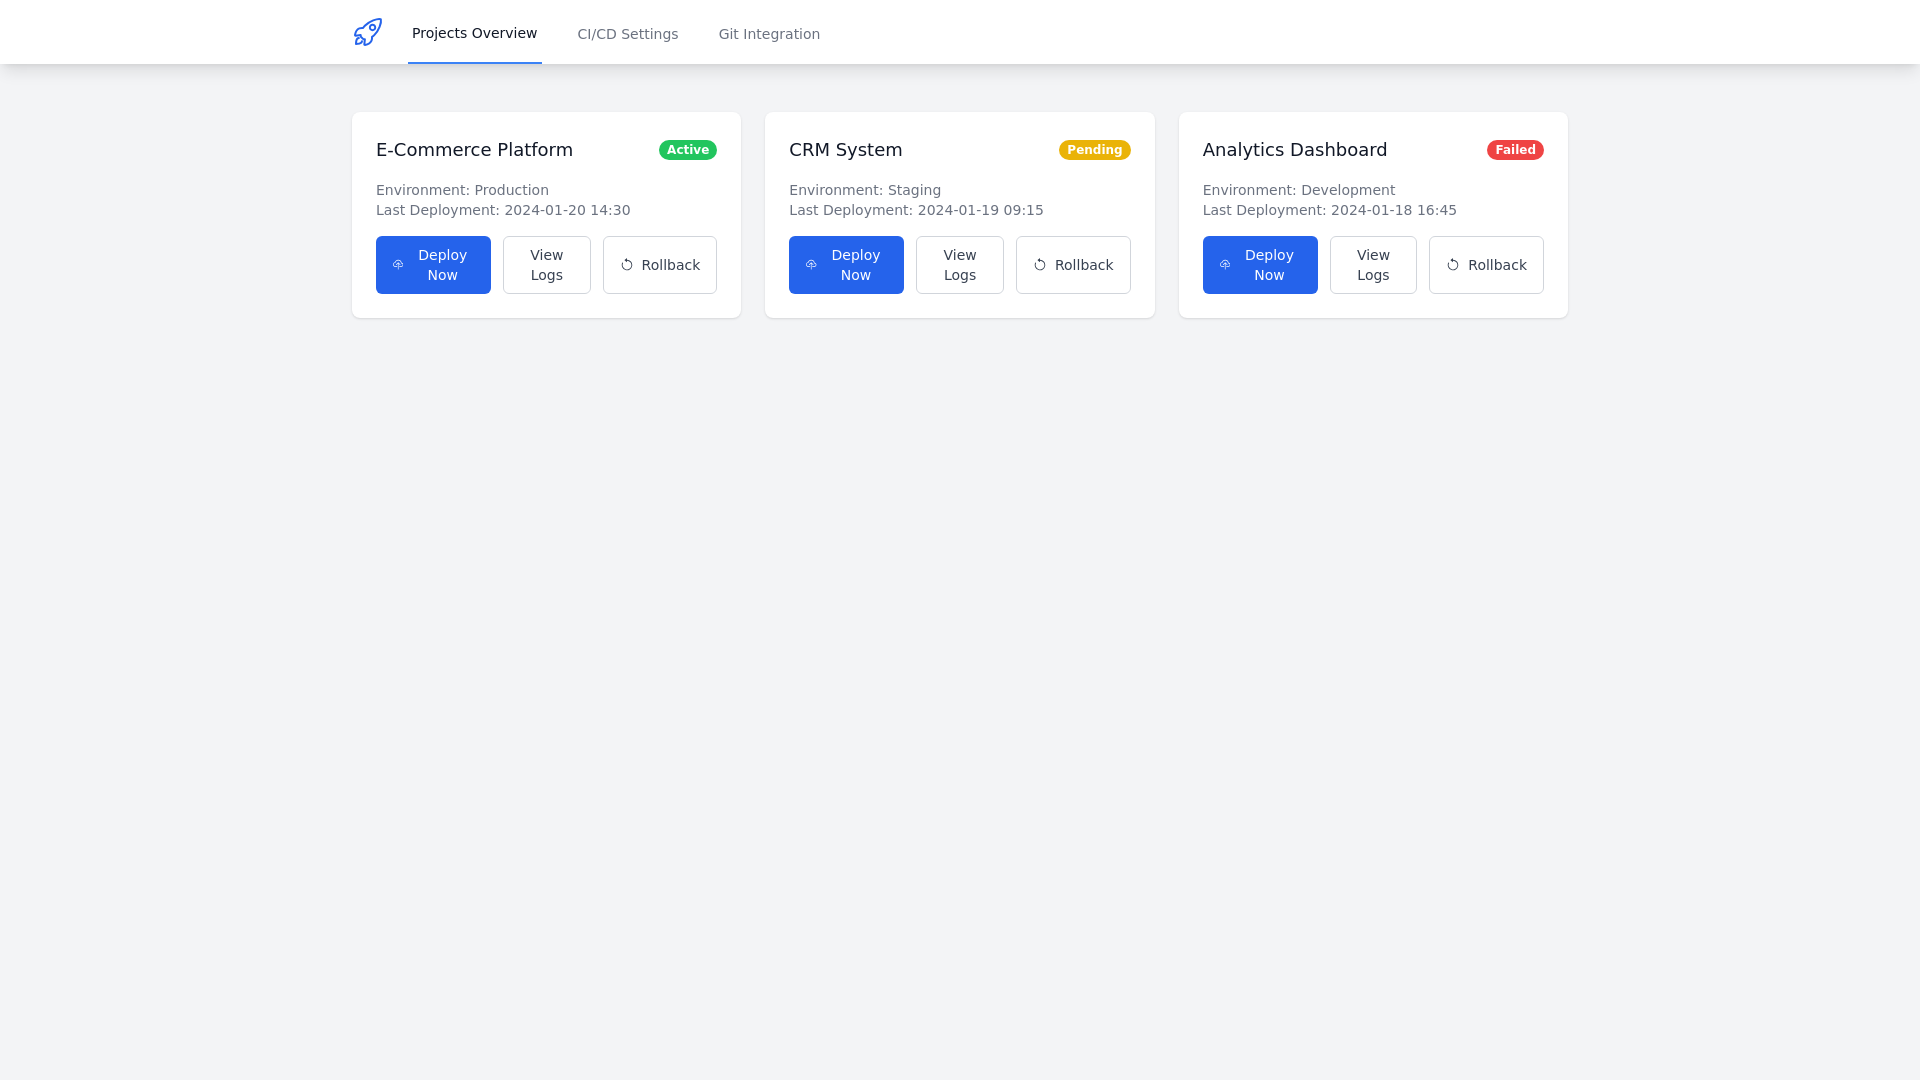This screenshot has width=1920, height=1080.
Task: Click the rocket logo in the navigation bar
Action: tap(367, 31)
